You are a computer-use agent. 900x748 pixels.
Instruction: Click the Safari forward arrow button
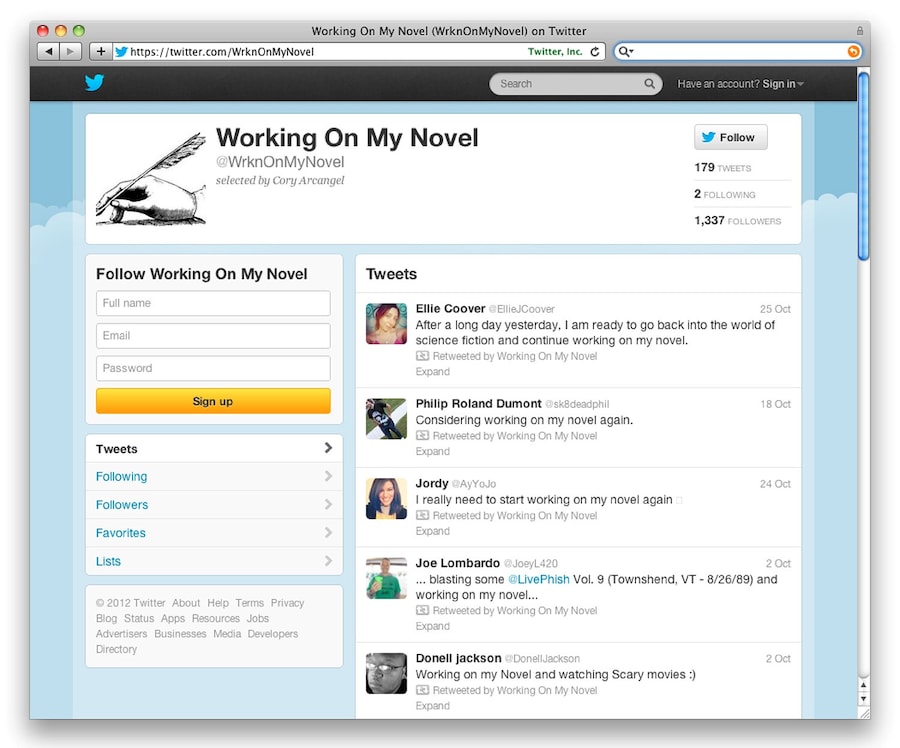(x=71, y=51)
